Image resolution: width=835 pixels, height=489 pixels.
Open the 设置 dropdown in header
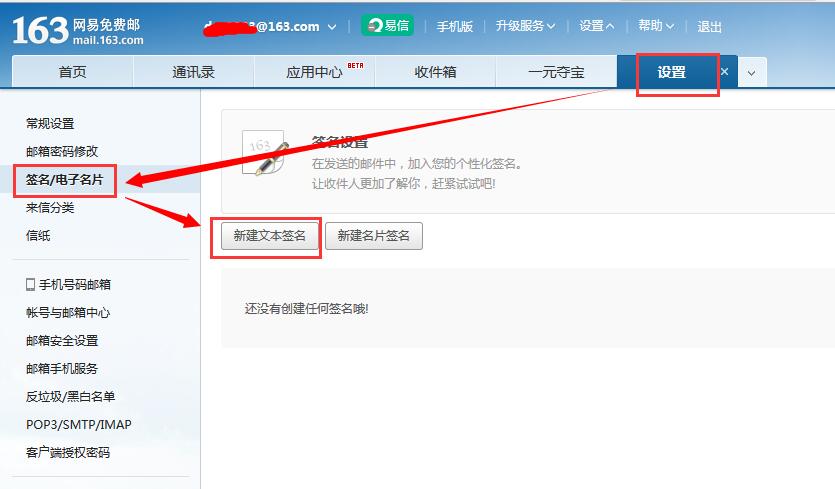pyautogui.click(x=596, y=26)
